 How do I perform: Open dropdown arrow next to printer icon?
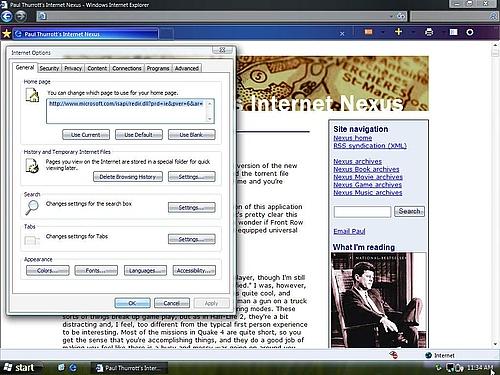tap(443, 32)
